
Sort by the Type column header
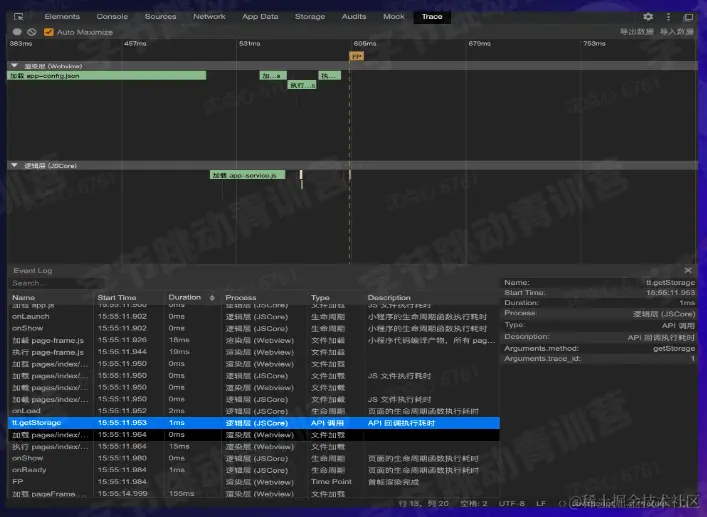click(320, 297)
